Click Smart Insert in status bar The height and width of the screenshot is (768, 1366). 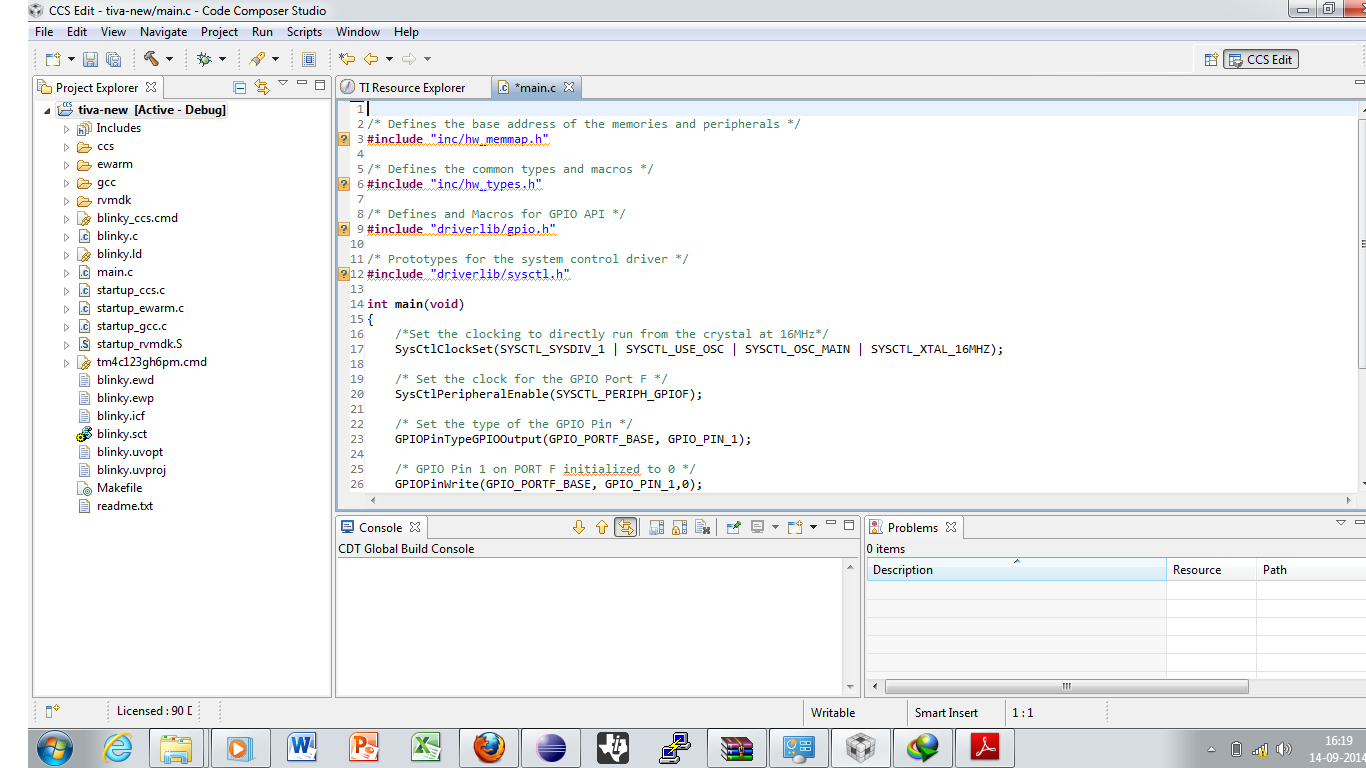pyautogui.click(x=946, y=713)
